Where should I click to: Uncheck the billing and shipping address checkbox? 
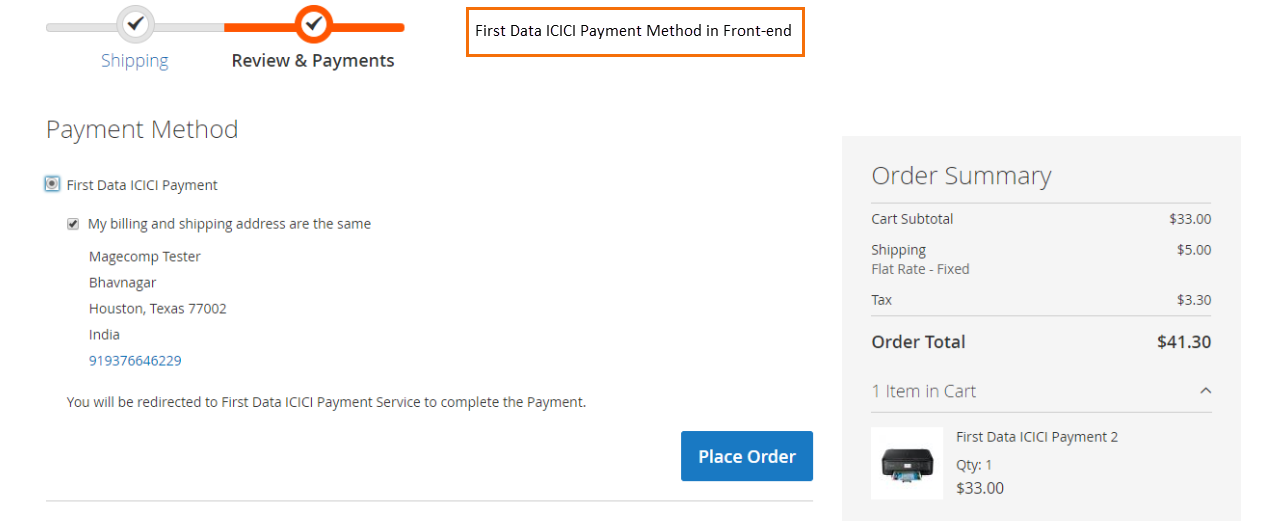click(x=73, y=224)
